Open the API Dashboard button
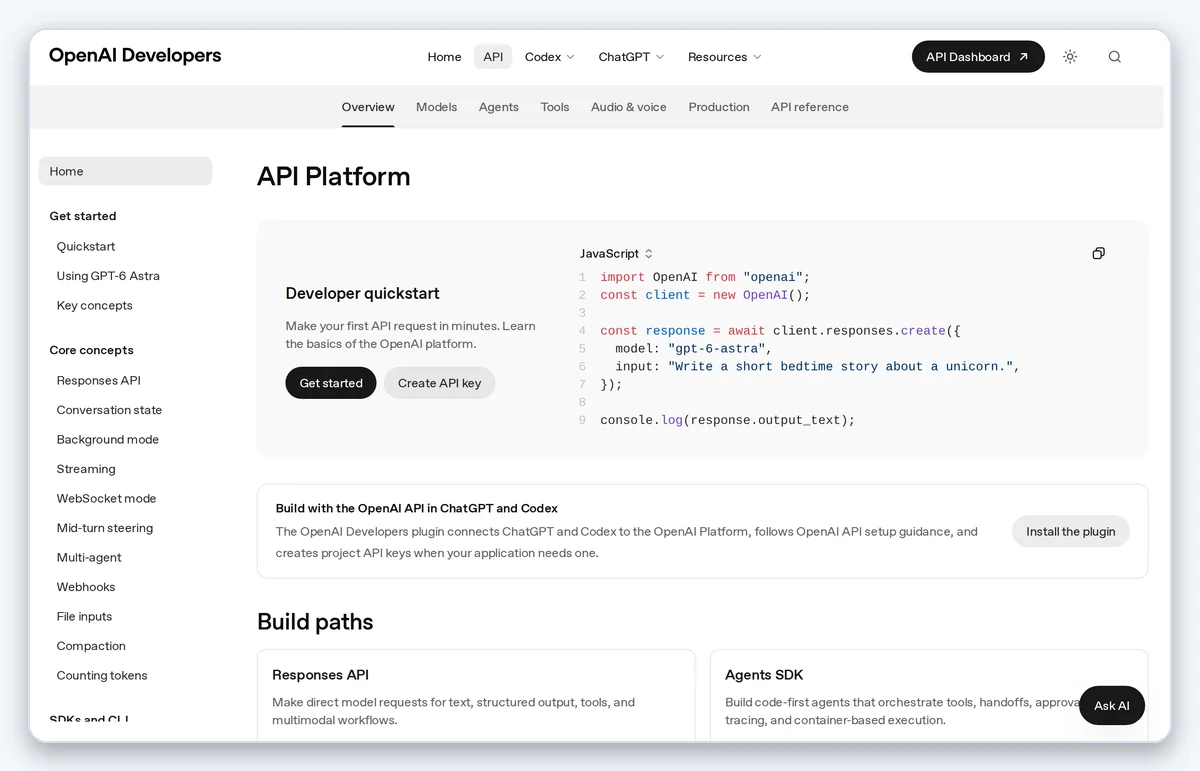Screen dimensions: 1200x771 978,57
